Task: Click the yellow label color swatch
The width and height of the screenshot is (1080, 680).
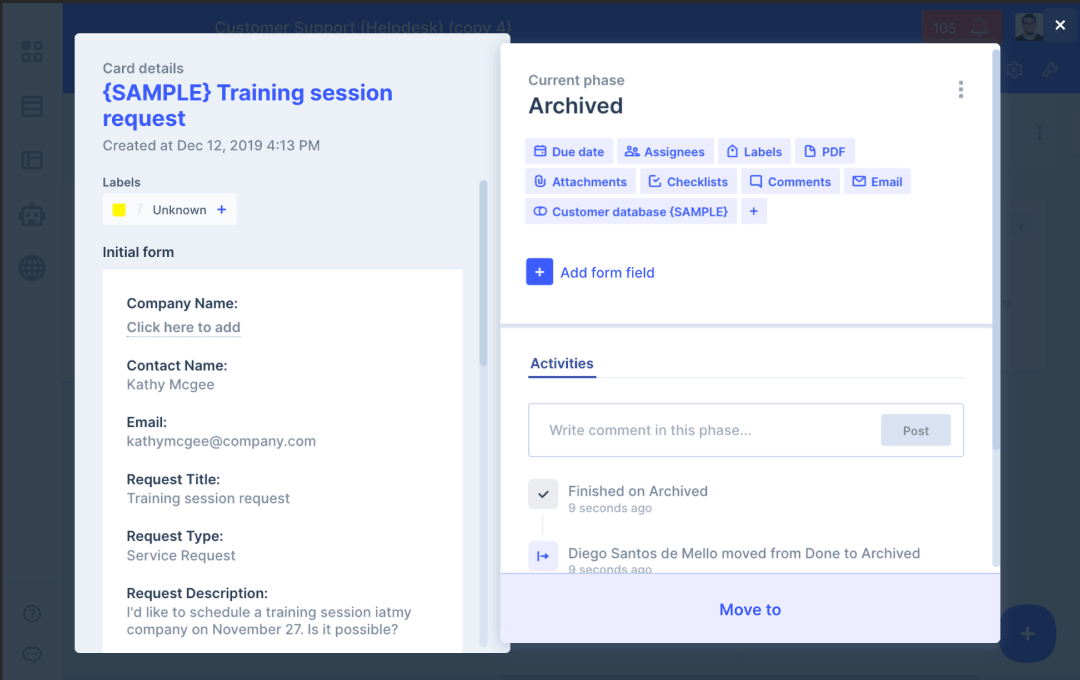Action: coord(119,210)
